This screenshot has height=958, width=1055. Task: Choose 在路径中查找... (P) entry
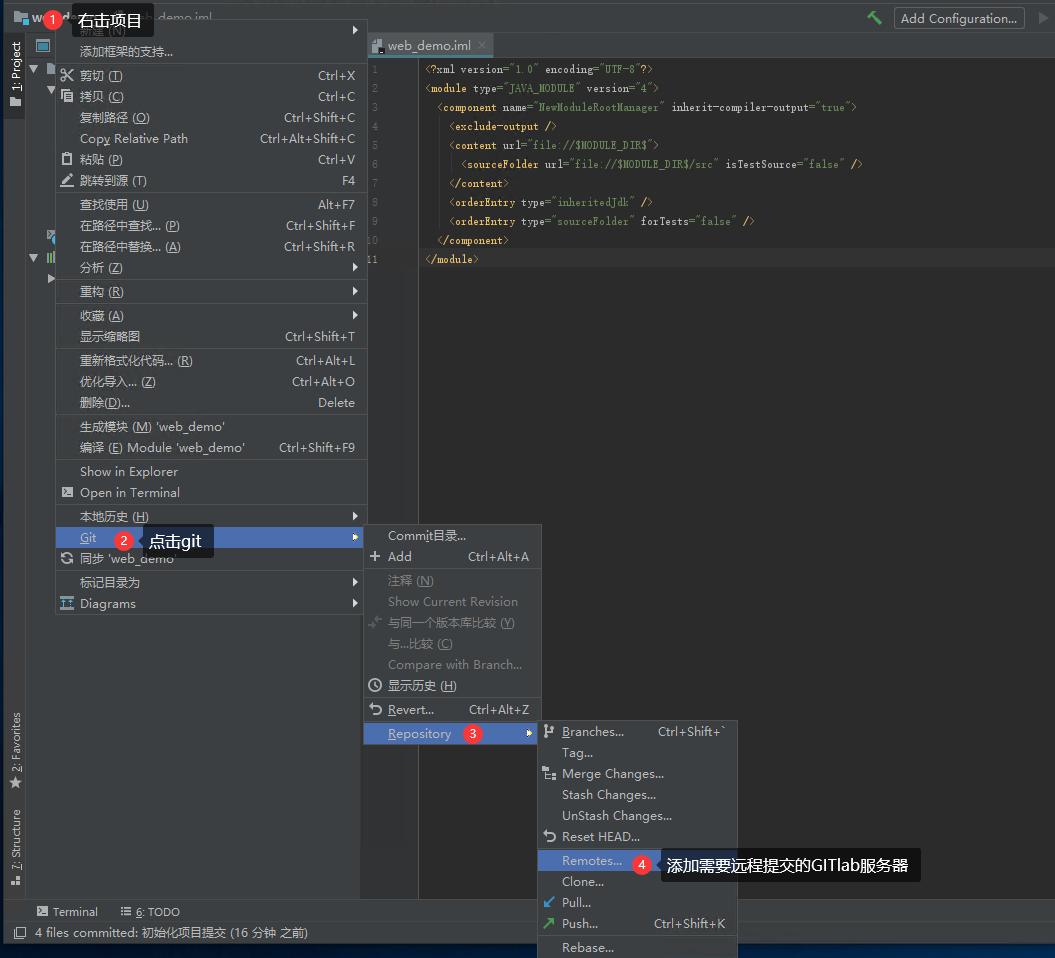[211, 225]
